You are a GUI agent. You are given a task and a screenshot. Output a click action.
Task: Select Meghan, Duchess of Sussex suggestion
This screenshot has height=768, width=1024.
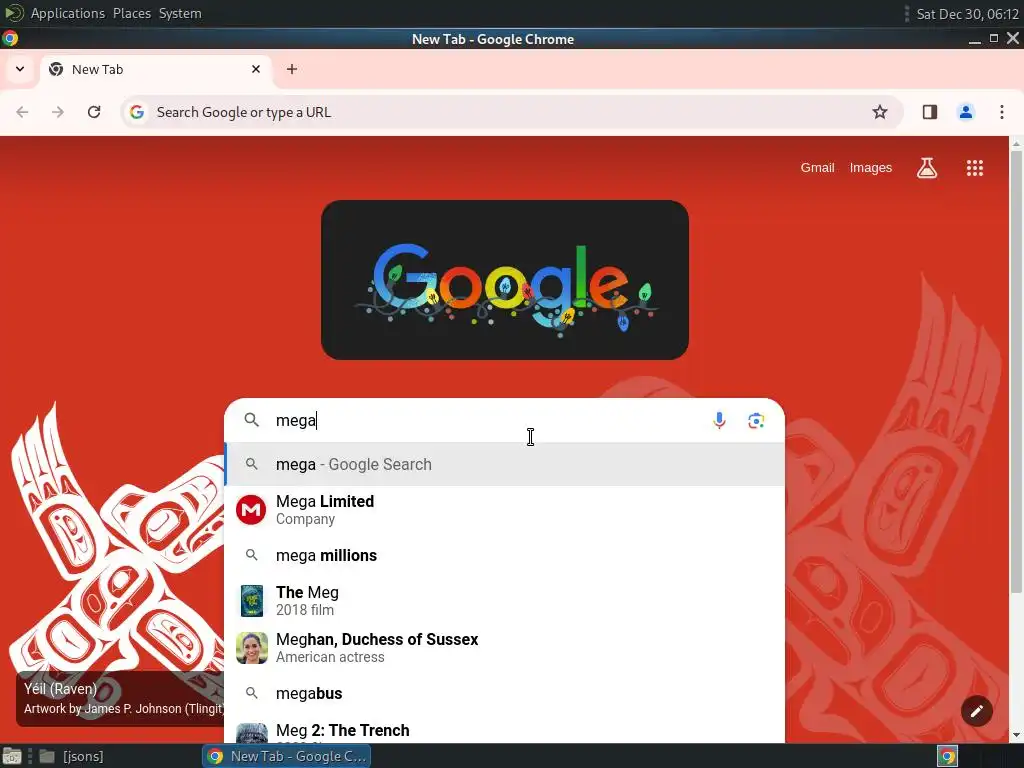tap(505, 648)
